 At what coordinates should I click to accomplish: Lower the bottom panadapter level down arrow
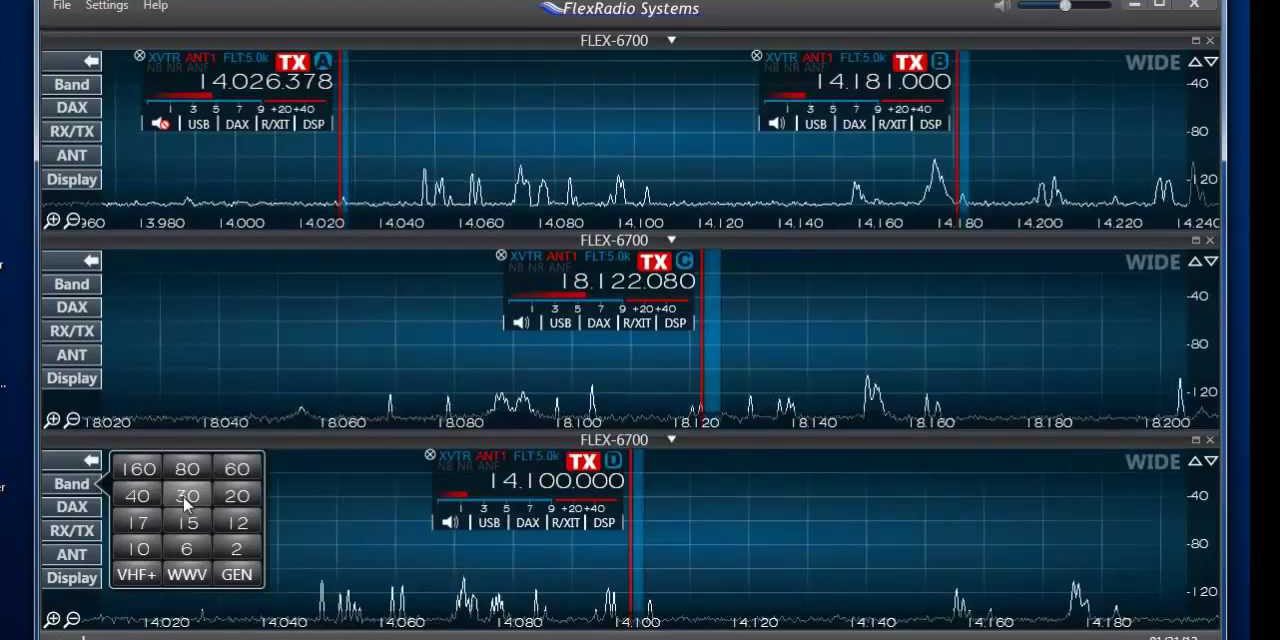tap(1211, 461)
